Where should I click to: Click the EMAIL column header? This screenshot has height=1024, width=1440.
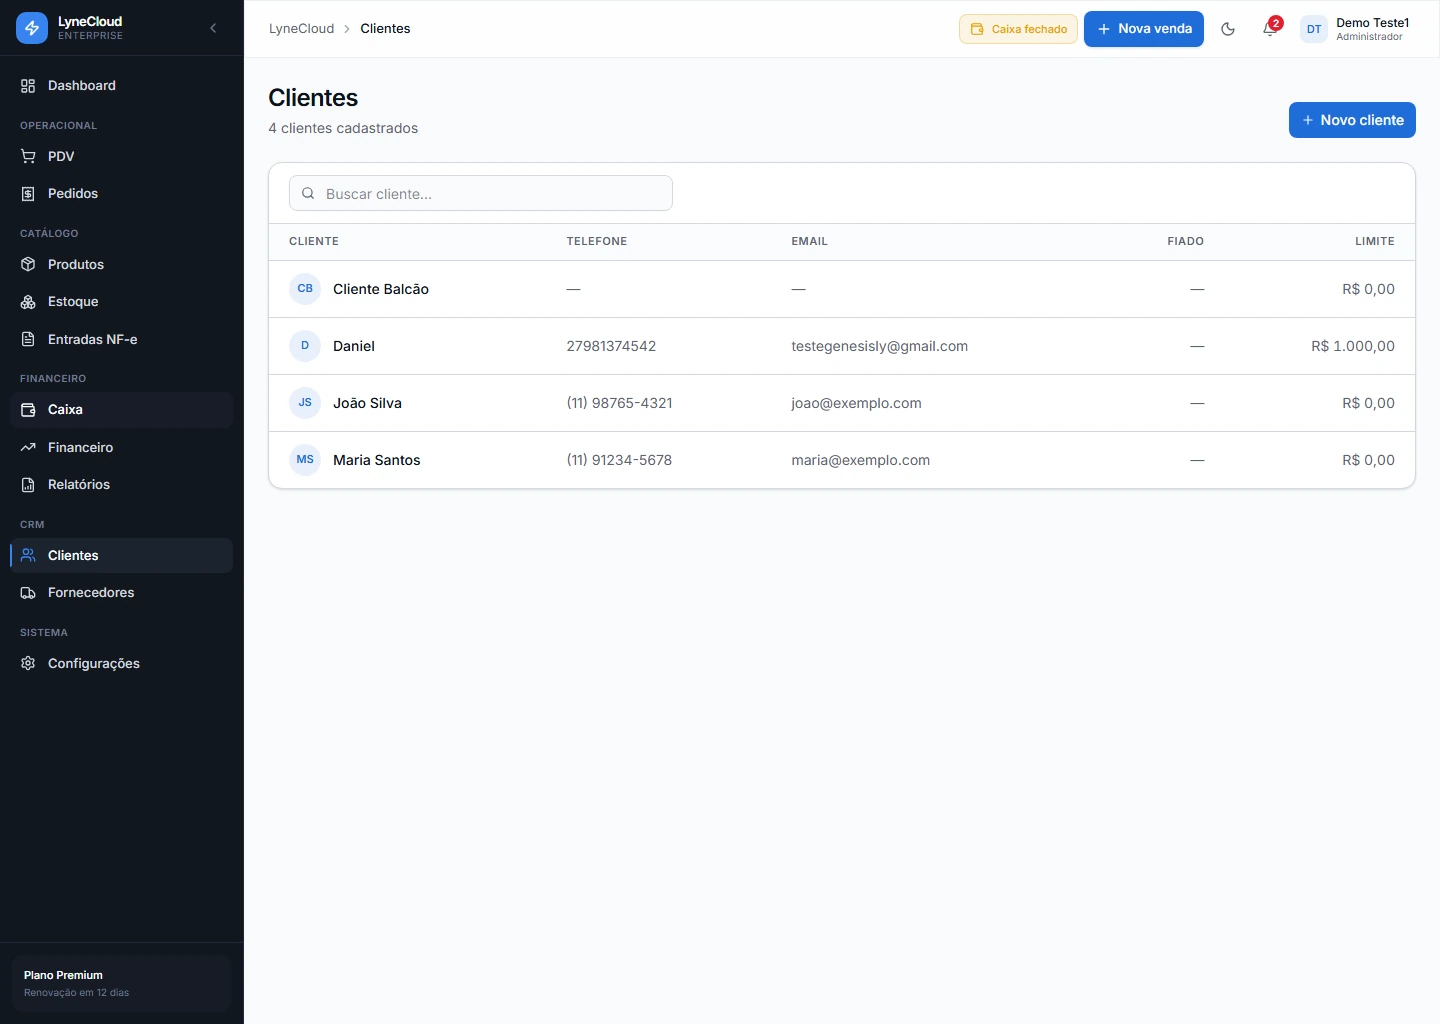click(809, 241)
